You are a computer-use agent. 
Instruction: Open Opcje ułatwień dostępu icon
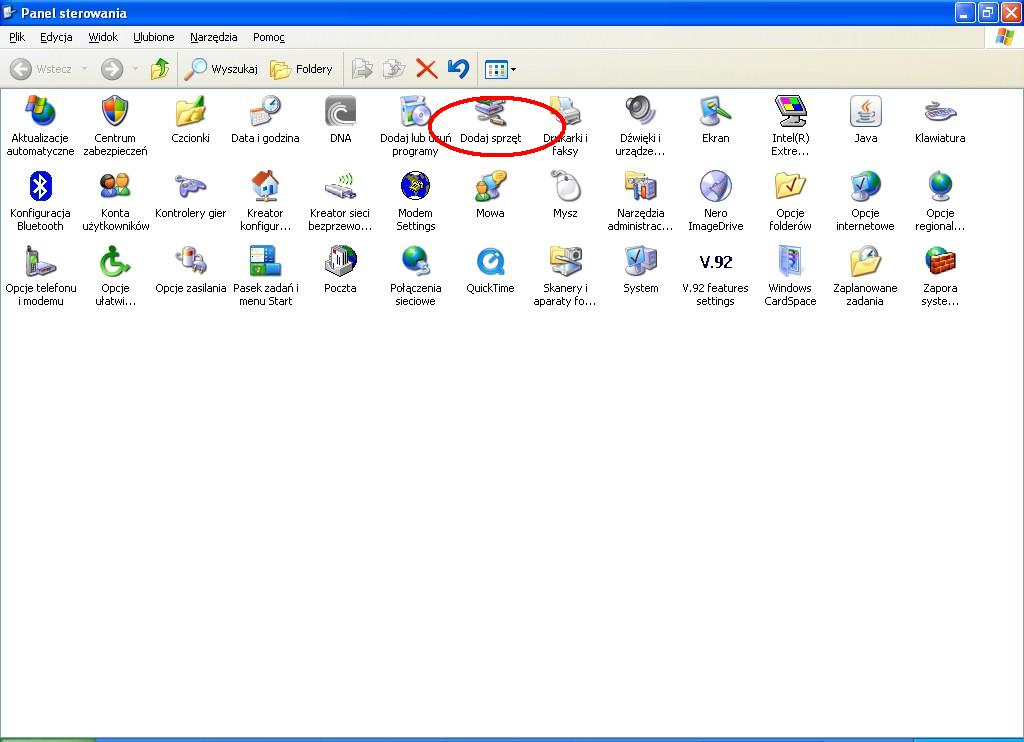115,276
